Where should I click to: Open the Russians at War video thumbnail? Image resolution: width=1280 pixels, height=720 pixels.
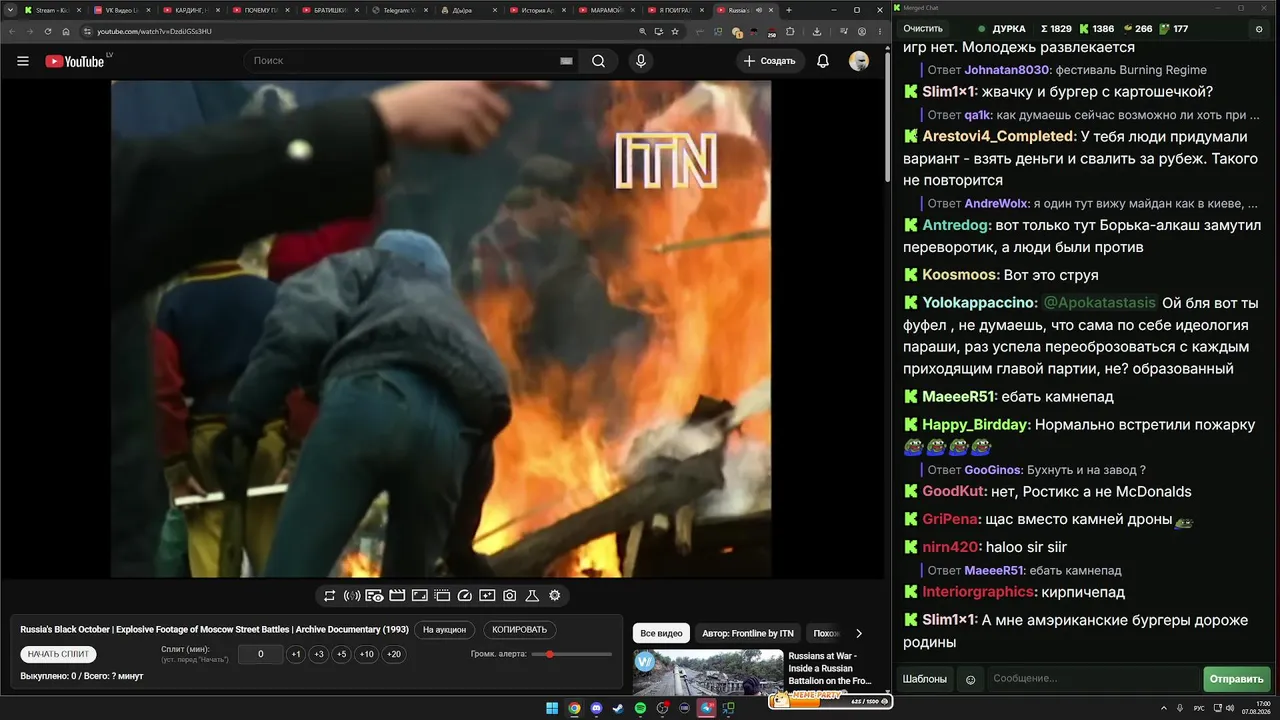coord(708,673)
